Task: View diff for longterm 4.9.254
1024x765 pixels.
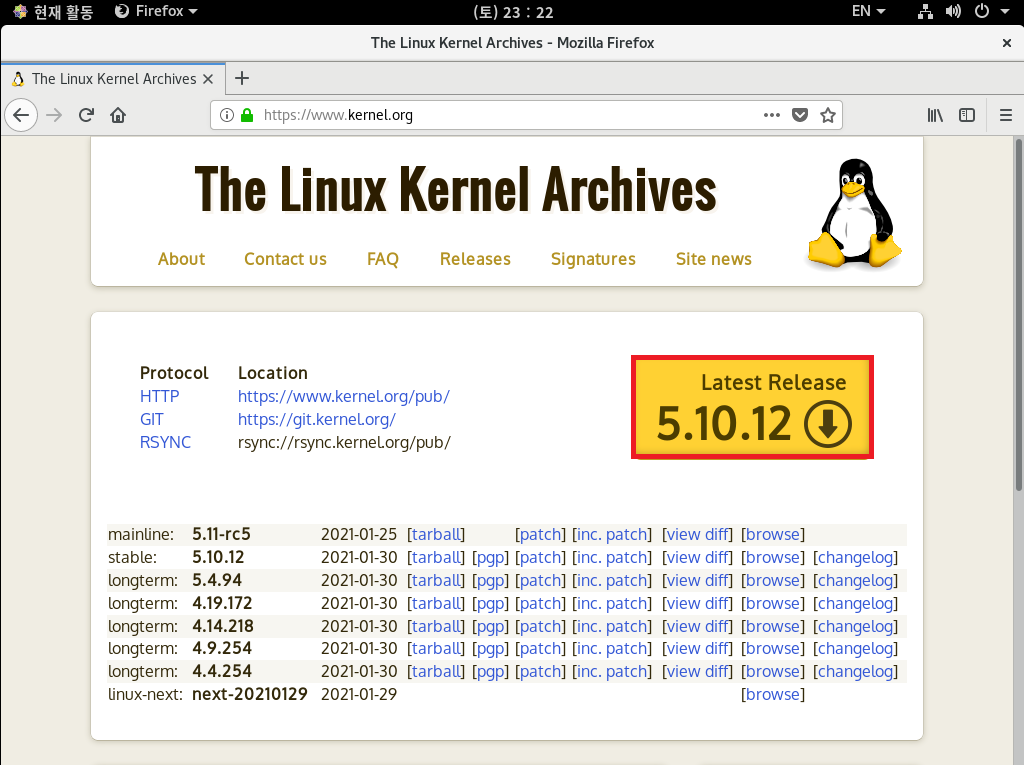Action: tap(697, 648)
